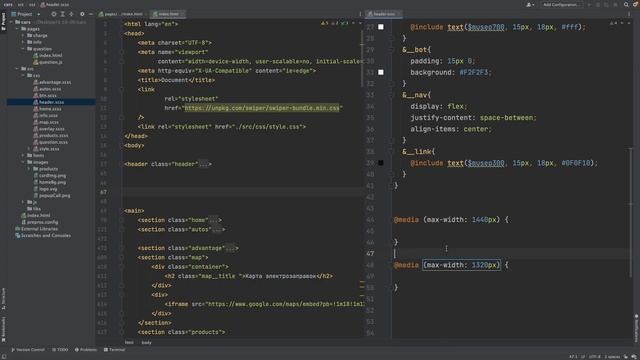Toggle the Project vertical side tab

click(x=3, y=21)
